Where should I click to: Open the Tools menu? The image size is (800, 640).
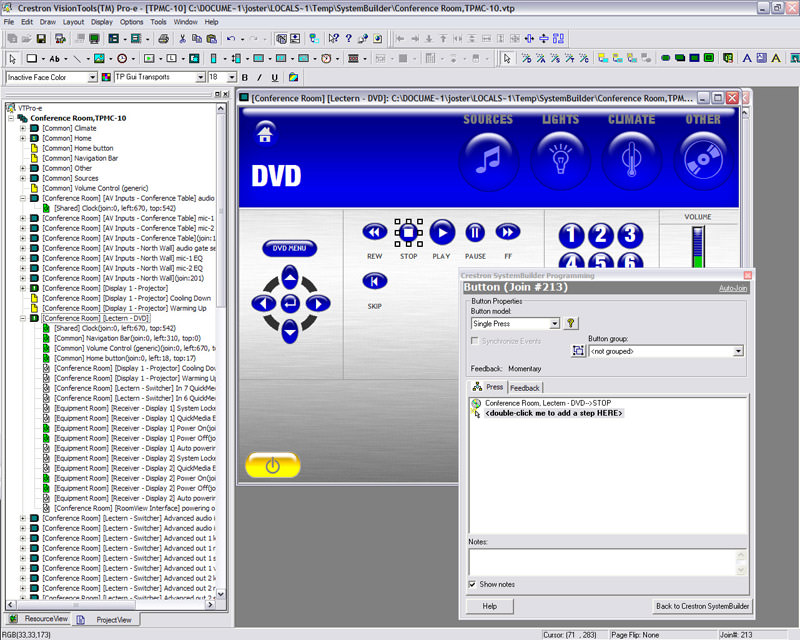tap(158, 22)
